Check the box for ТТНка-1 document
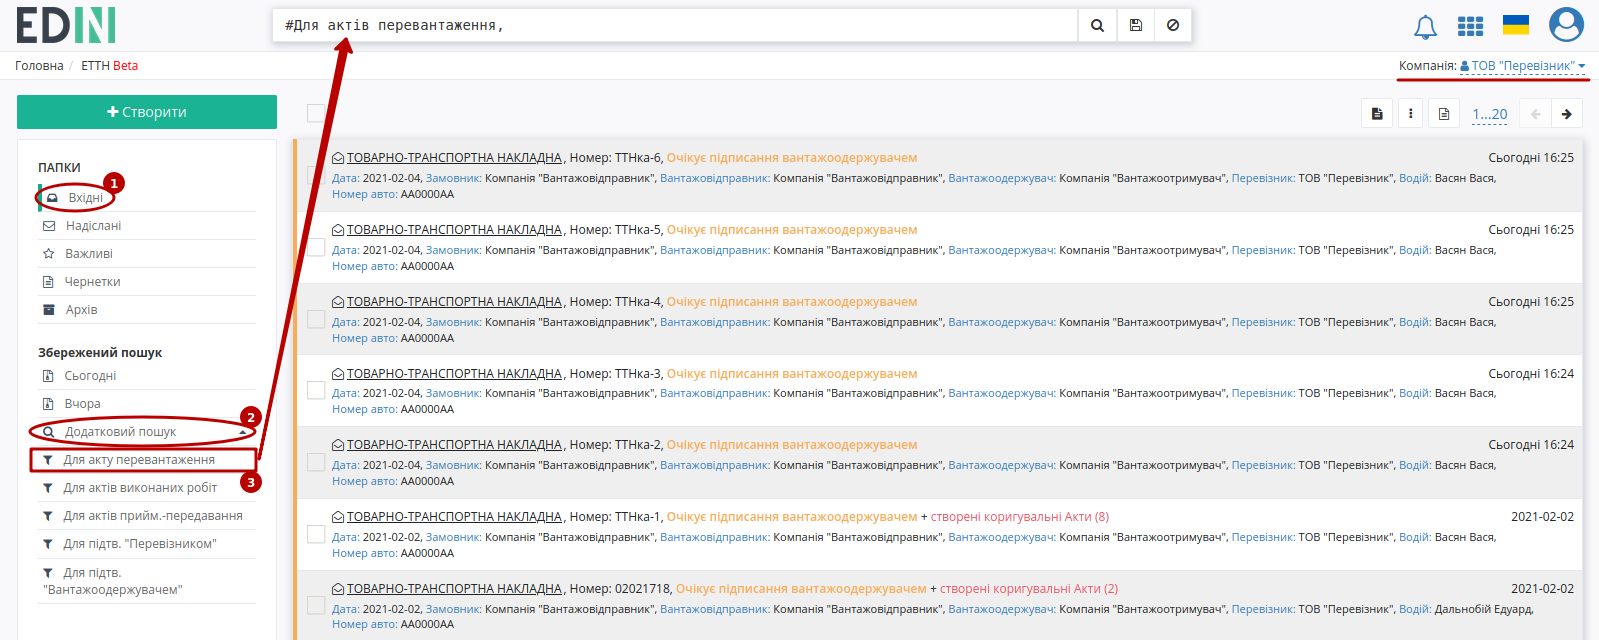The image size is (1599, 640). tap(316, 534)
